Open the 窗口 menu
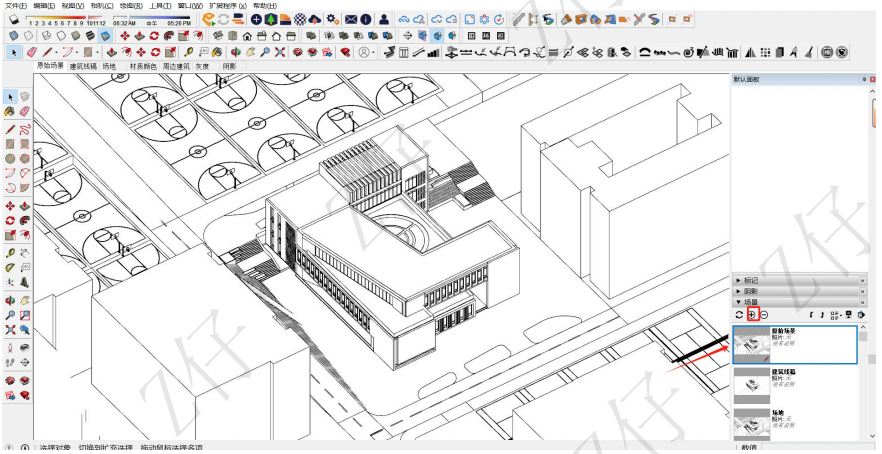Image resolution: width=882 pixels, height=454 pixels. [190, 5]
